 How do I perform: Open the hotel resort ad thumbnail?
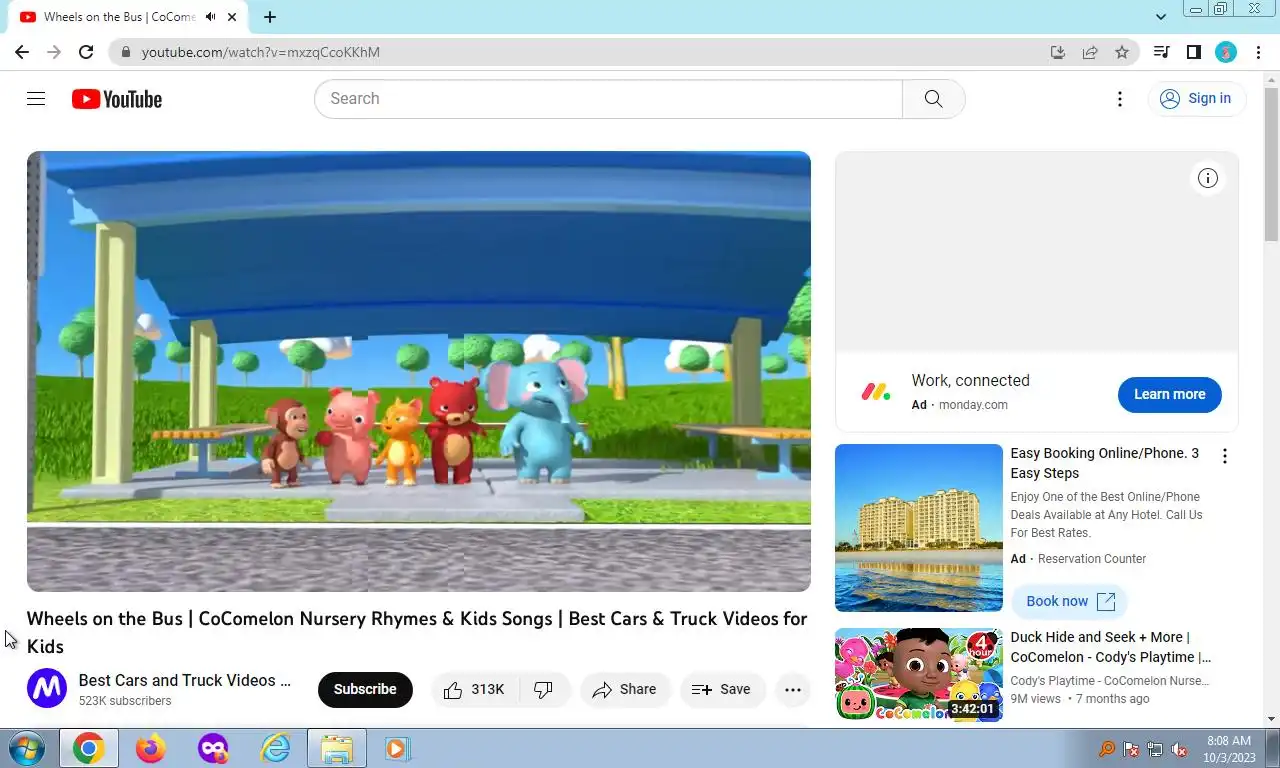click(x=919, y=528)
